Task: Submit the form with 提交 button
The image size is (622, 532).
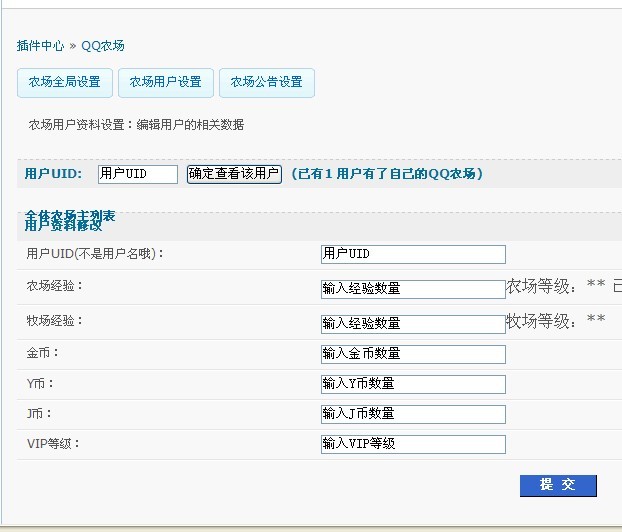Action: [x=558, y=486]
